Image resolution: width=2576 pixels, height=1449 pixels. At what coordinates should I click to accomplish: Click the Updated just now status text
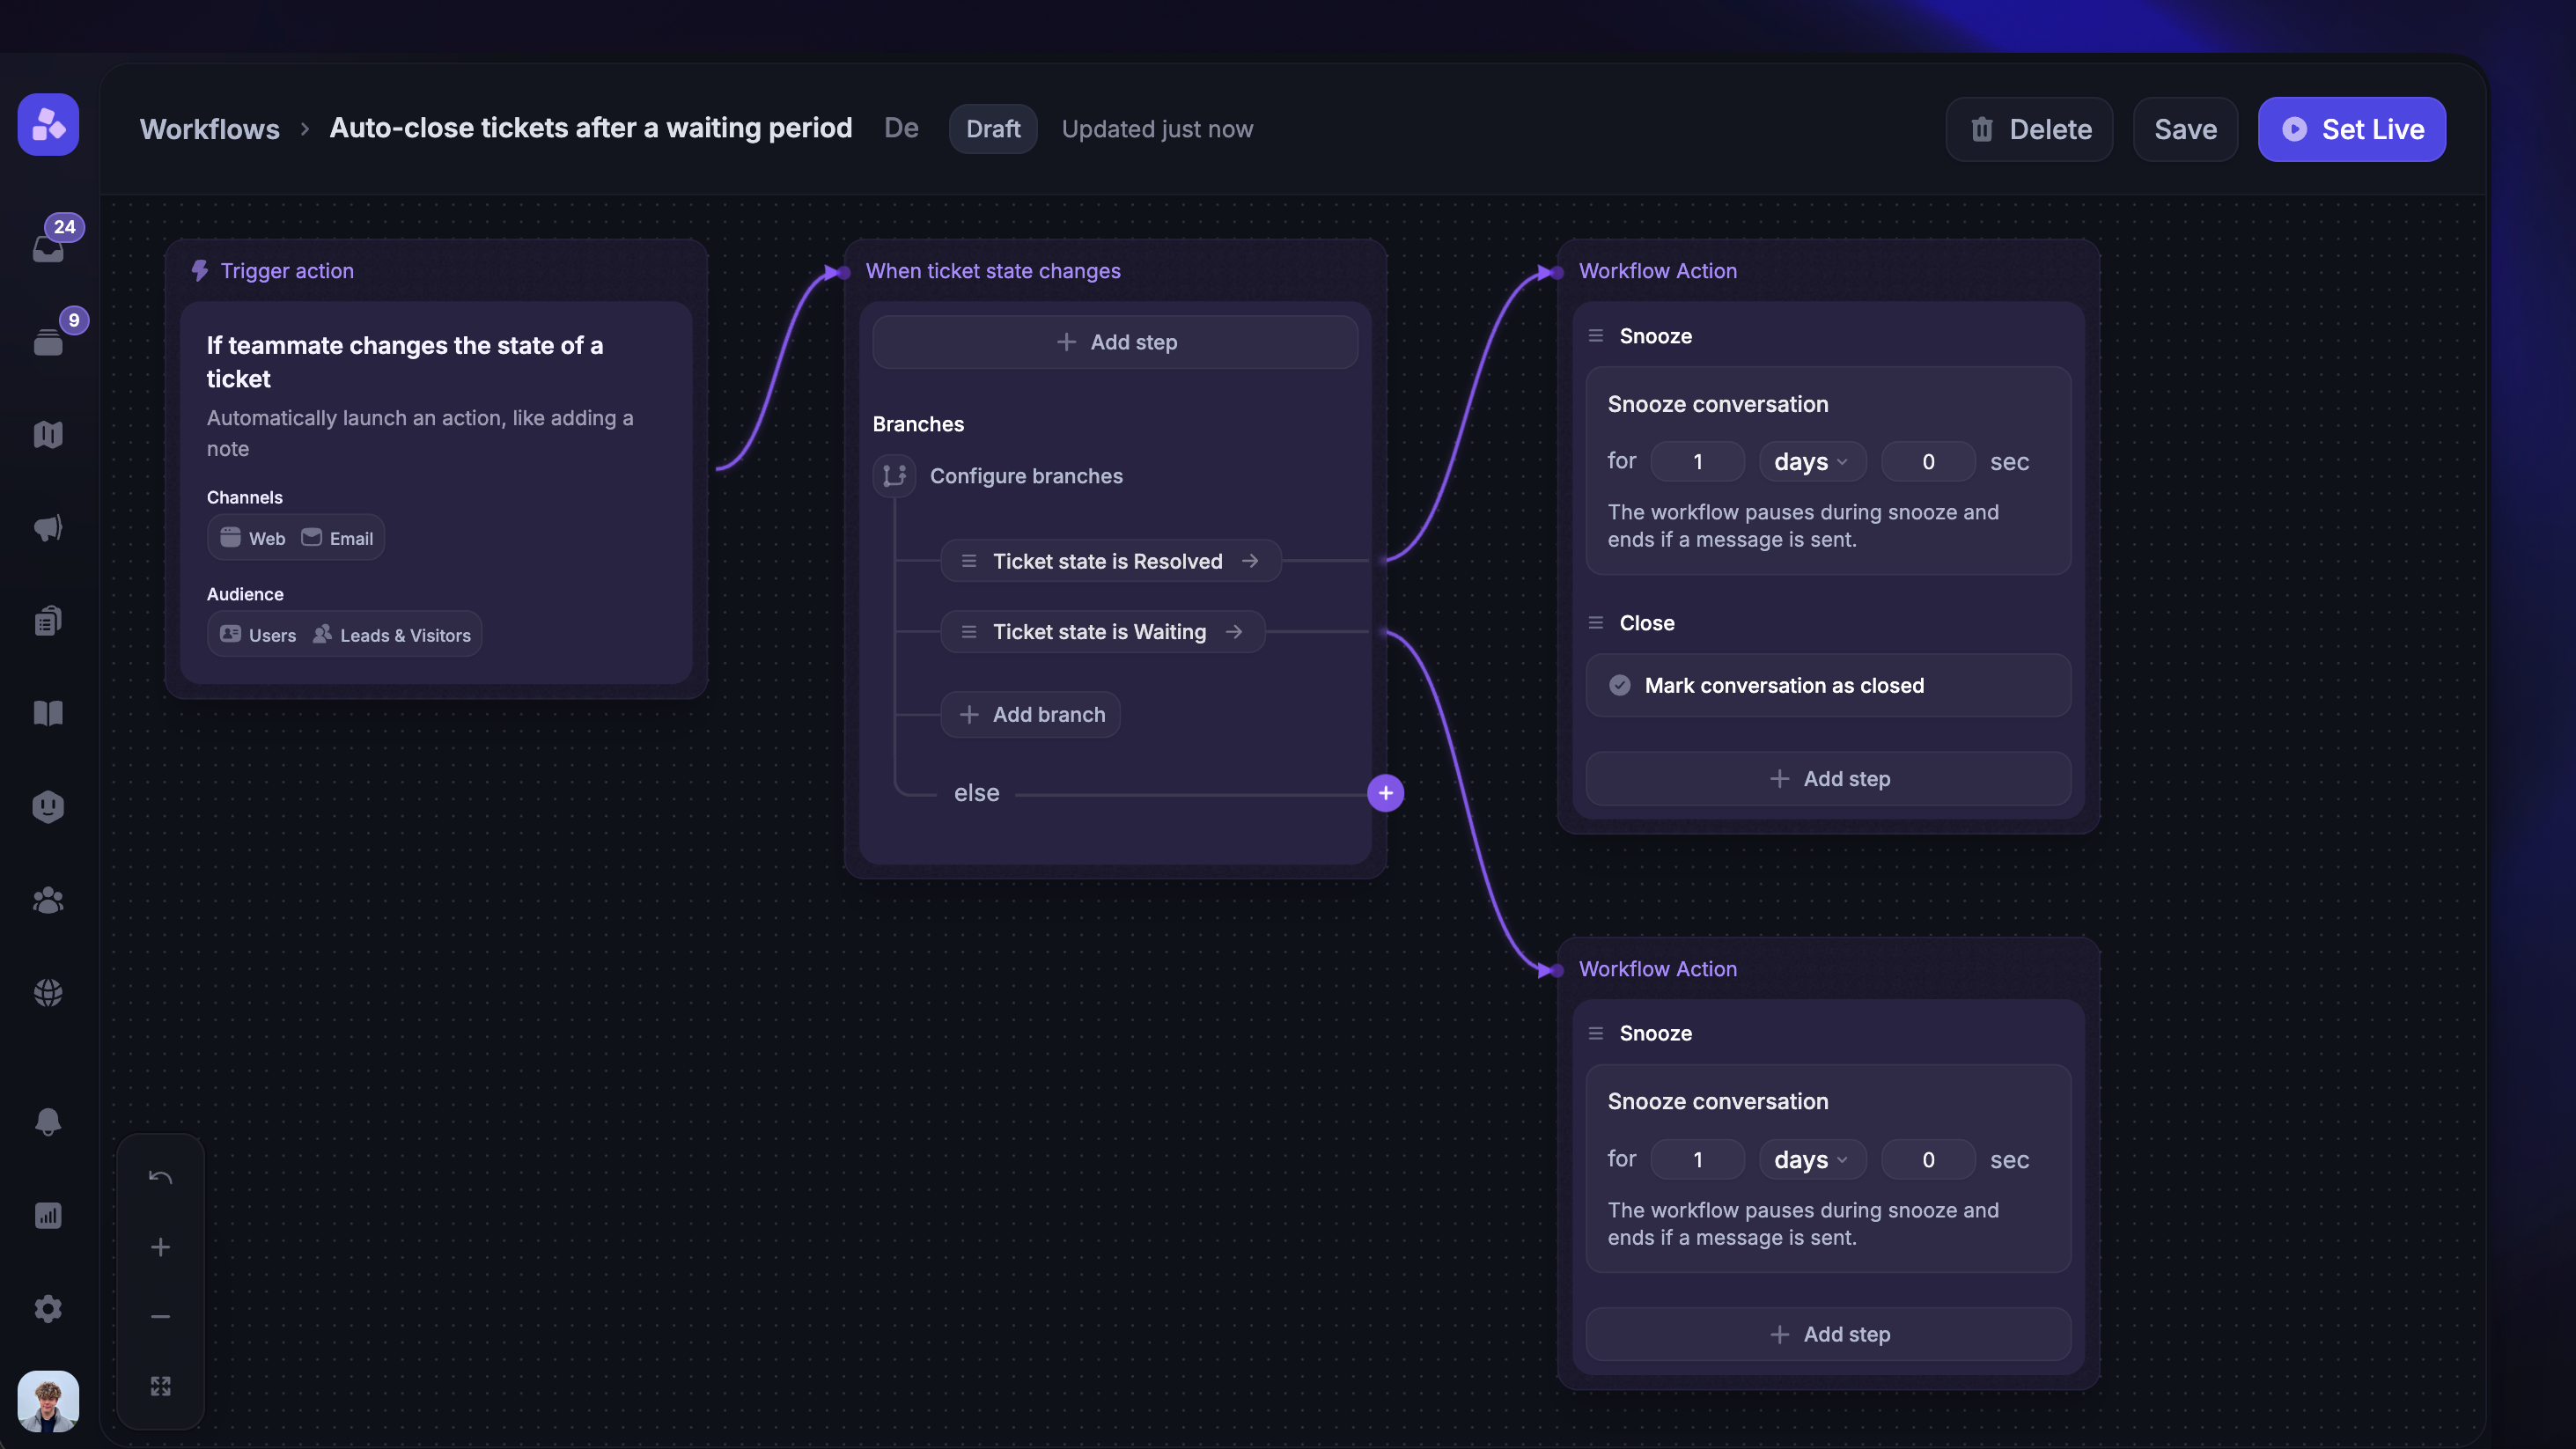(x=1157, y=129)
